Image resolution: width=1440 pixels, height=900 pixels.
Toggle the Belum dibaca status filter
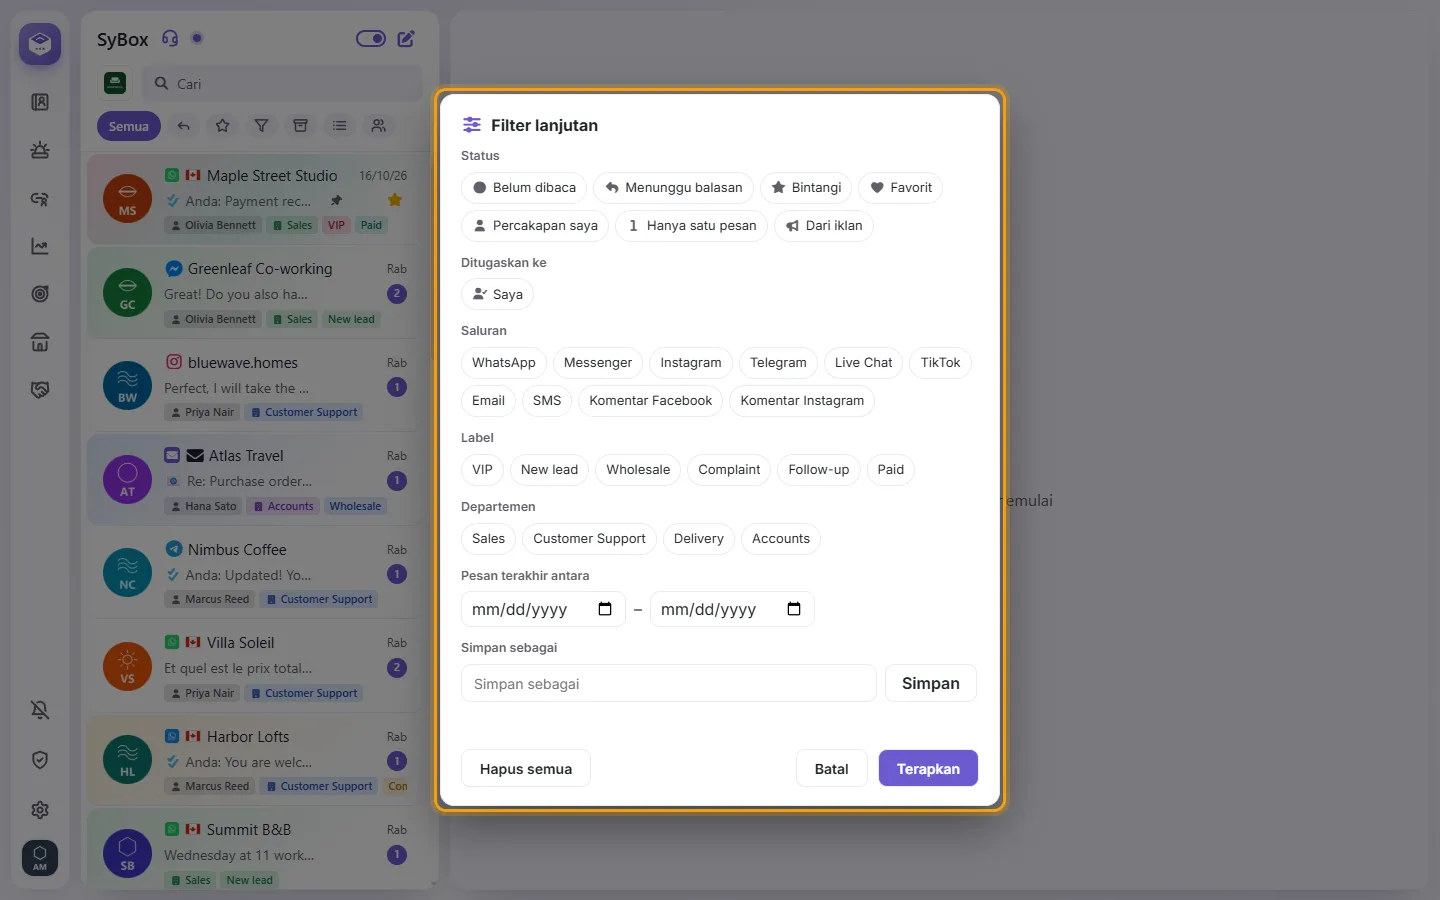point(524,188)
